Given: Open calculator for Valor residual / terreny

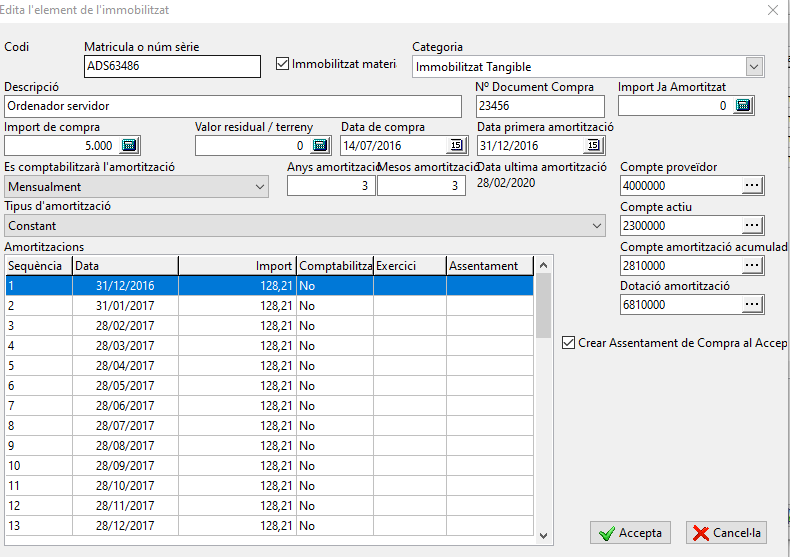Looking at the screenshot, I should 320,146.
